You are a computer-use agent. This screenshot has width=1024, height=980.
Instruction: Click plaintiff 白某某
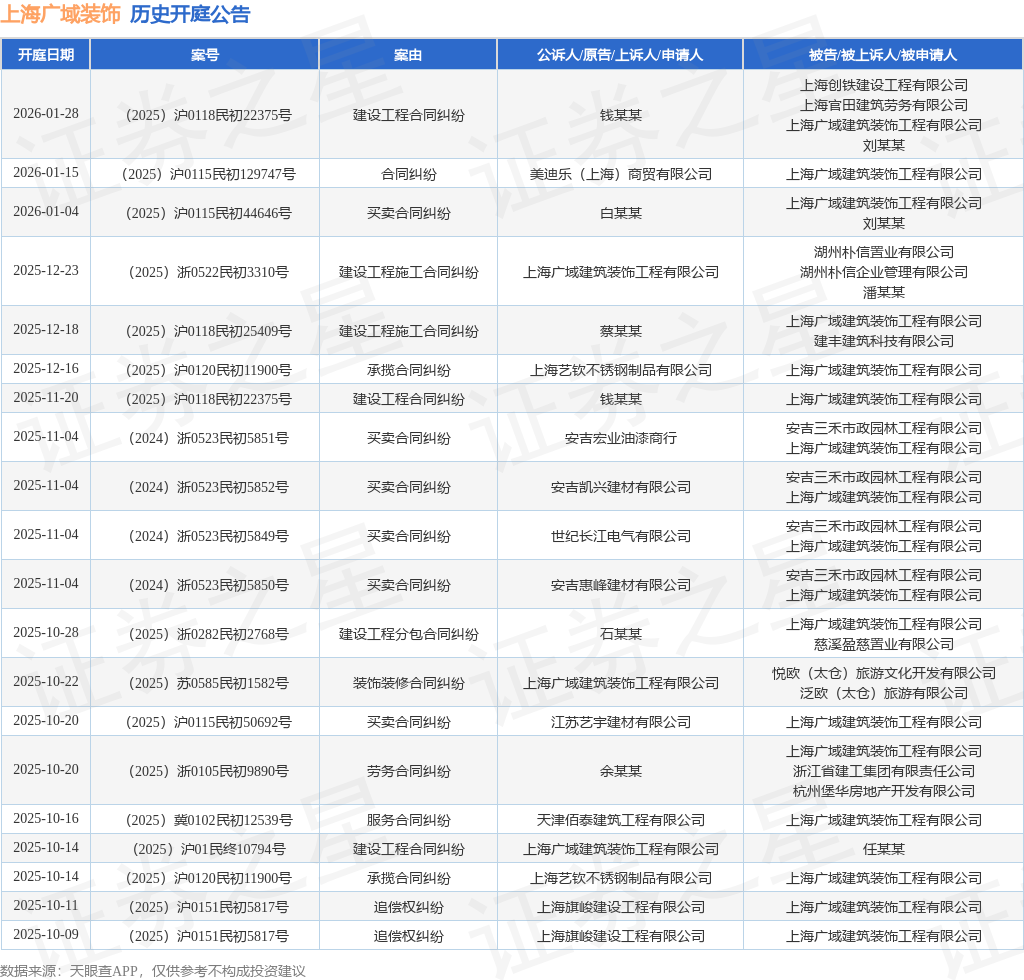pyautogui.click(x=620, y=213)
